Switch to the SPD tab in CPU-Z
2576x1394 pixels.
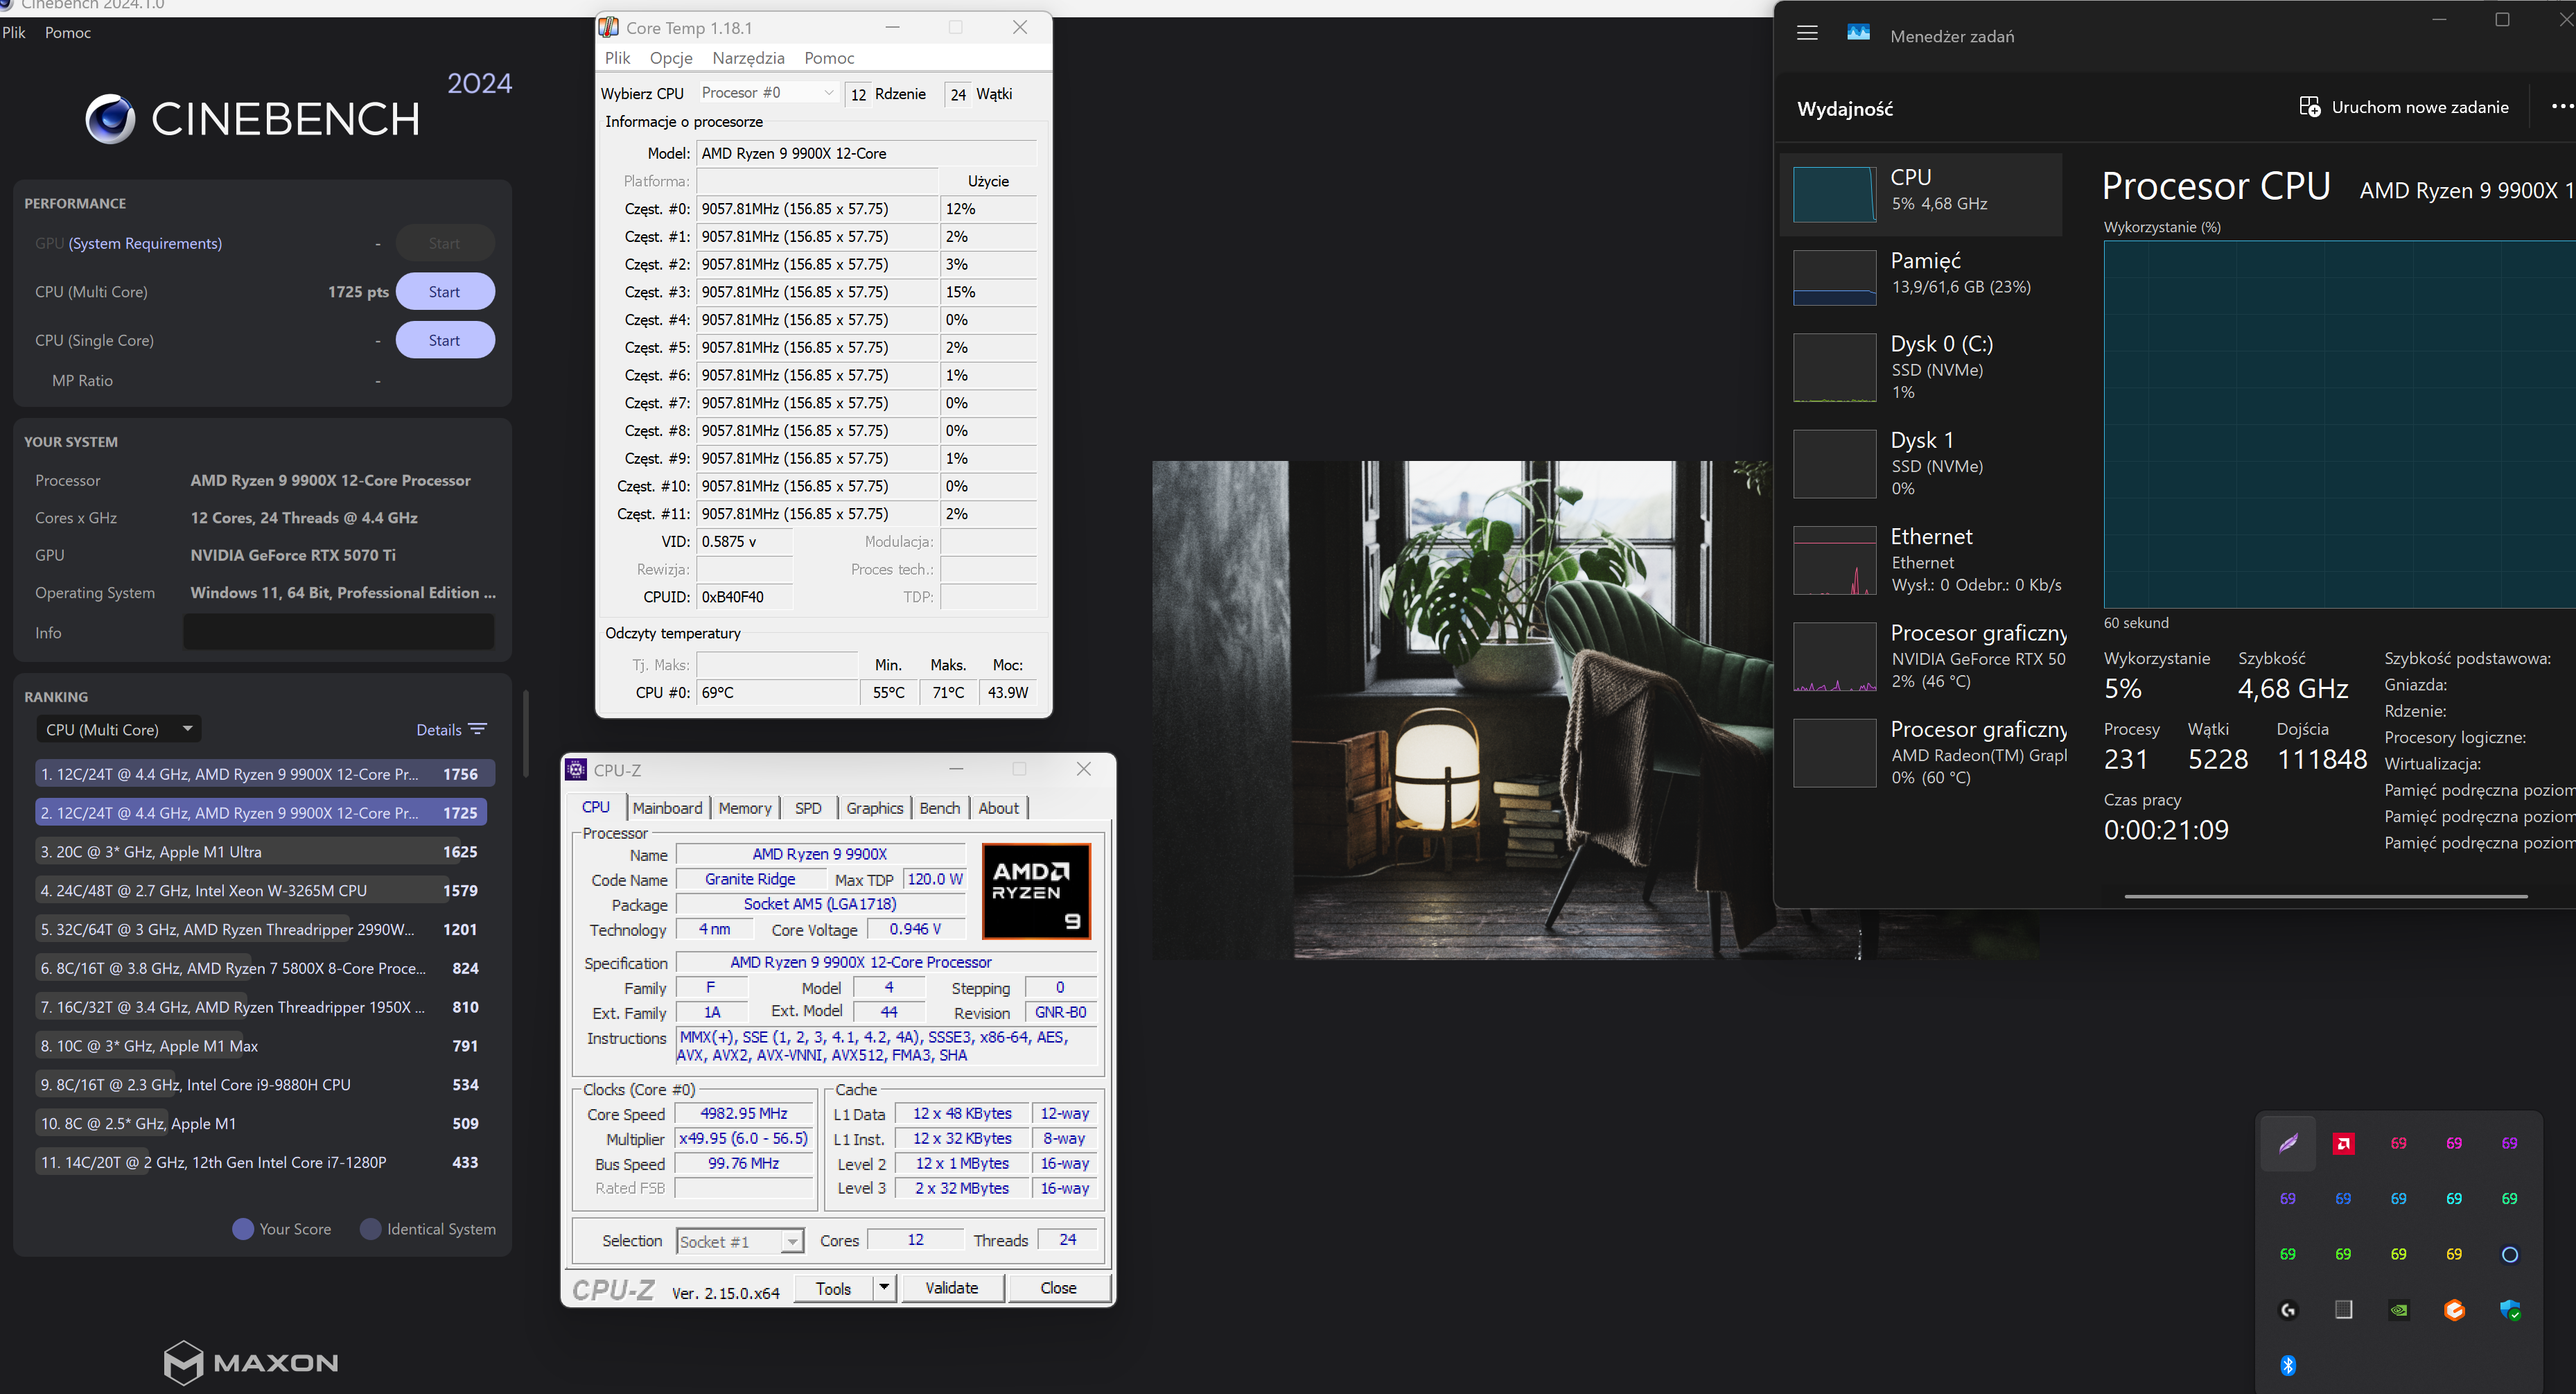pos(808,807)
